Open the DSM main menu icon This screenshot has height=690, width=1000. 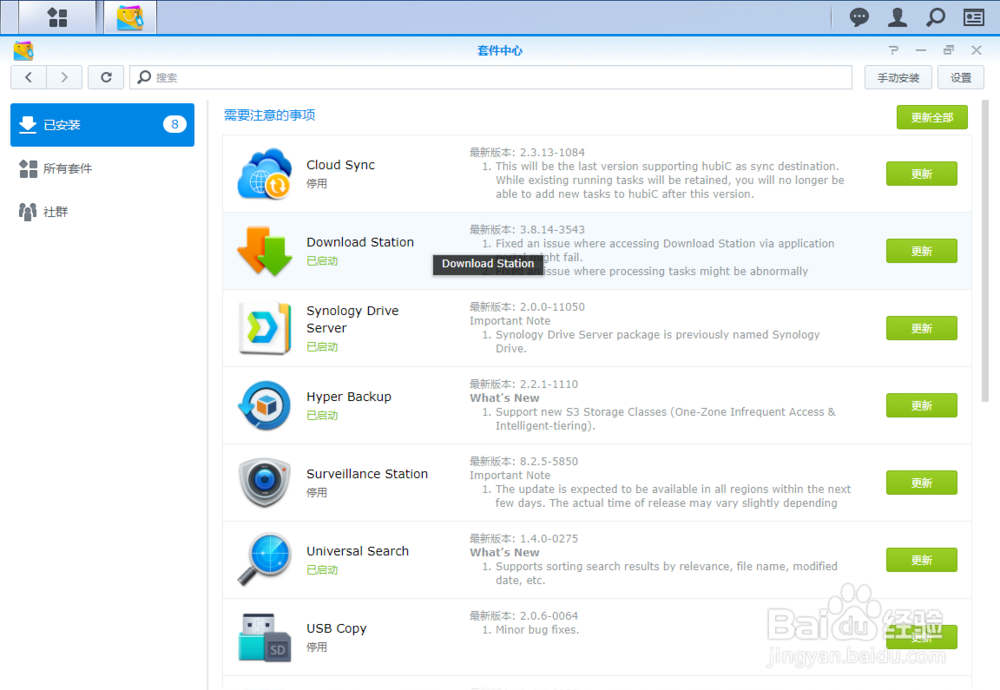click(57, 17)
